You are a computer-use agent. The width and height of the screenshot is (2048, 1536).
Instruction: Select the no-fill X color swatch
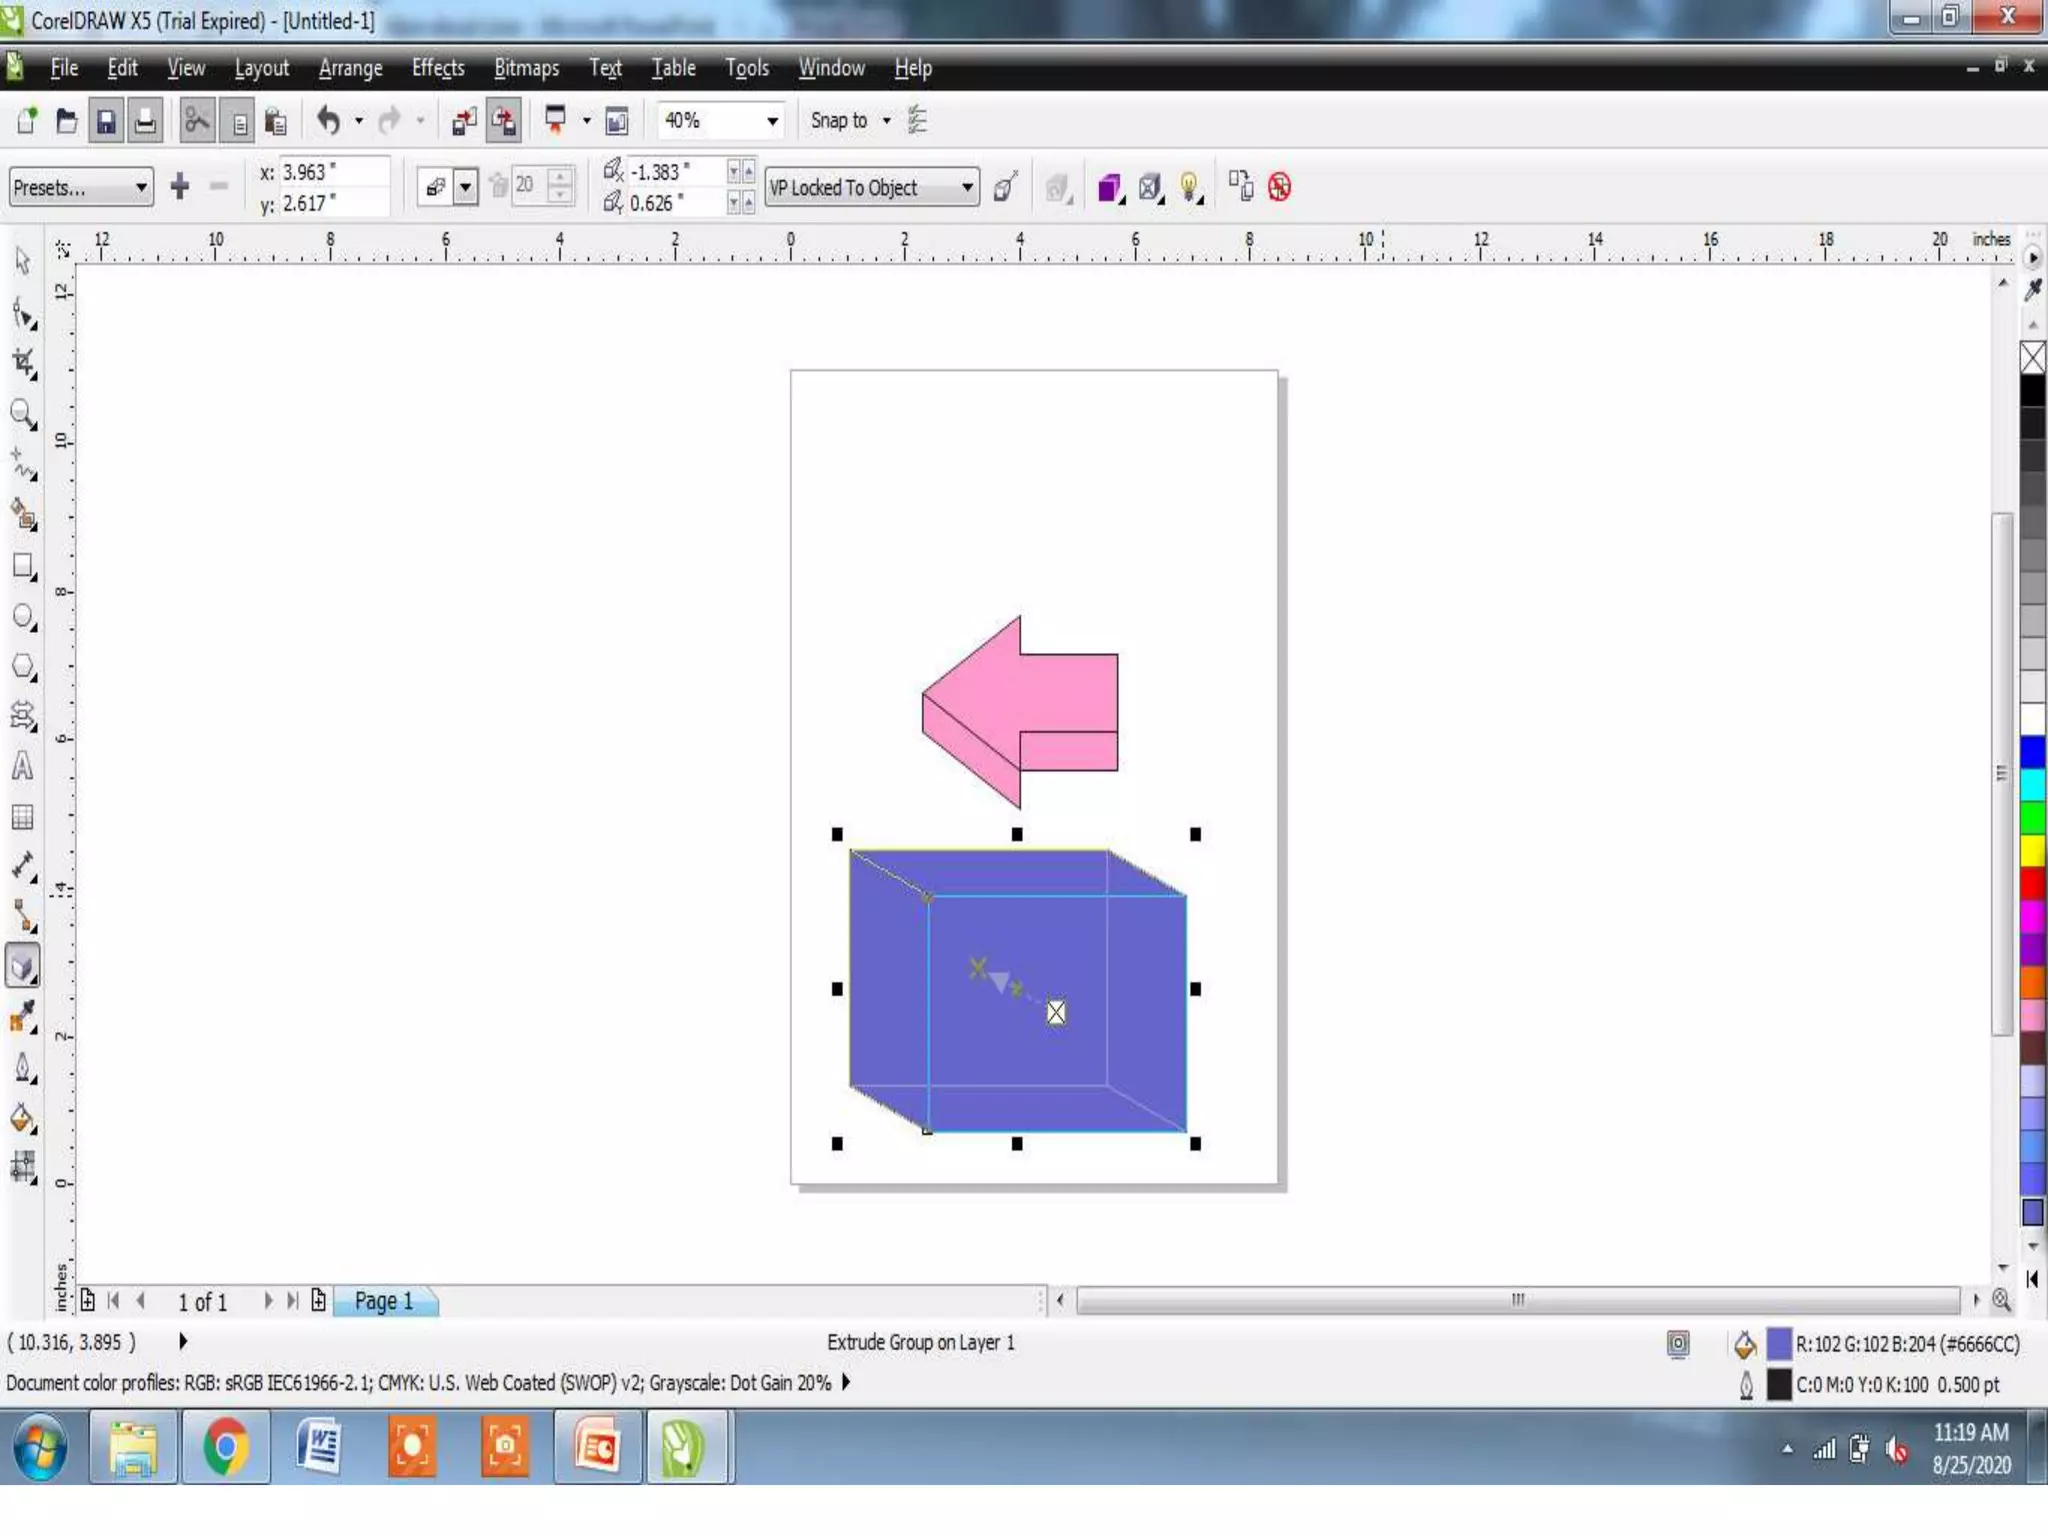(x=2032, y=357)
